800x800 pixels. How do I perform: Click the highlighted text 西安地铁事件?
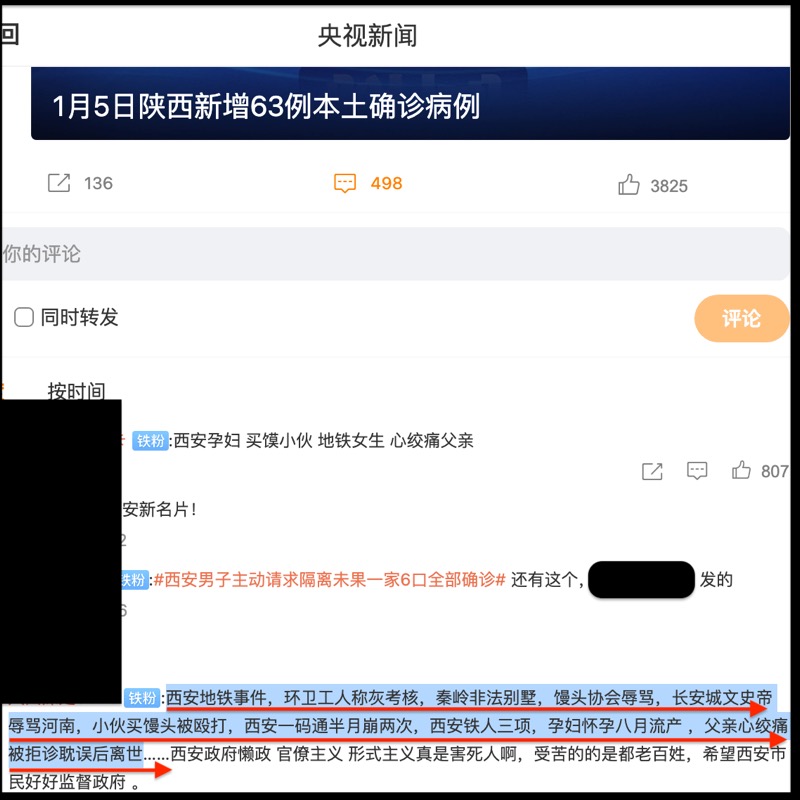(216, 697)
